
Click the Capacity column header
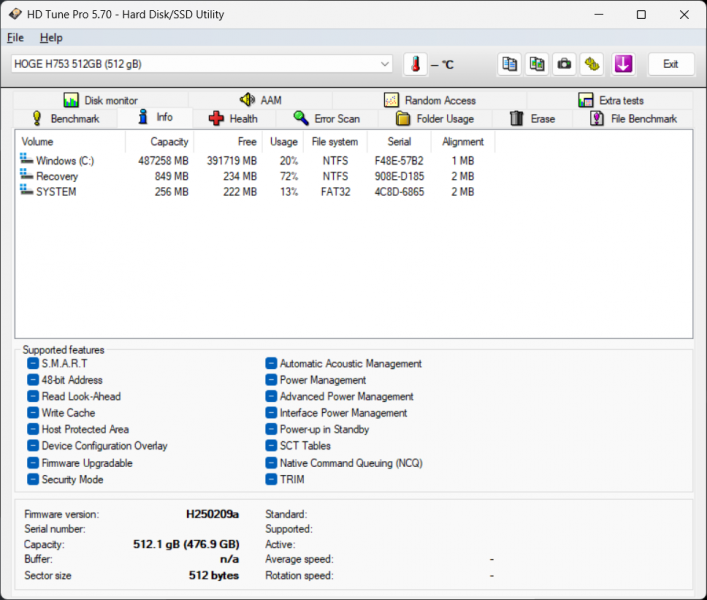click(x=169, y=142)
